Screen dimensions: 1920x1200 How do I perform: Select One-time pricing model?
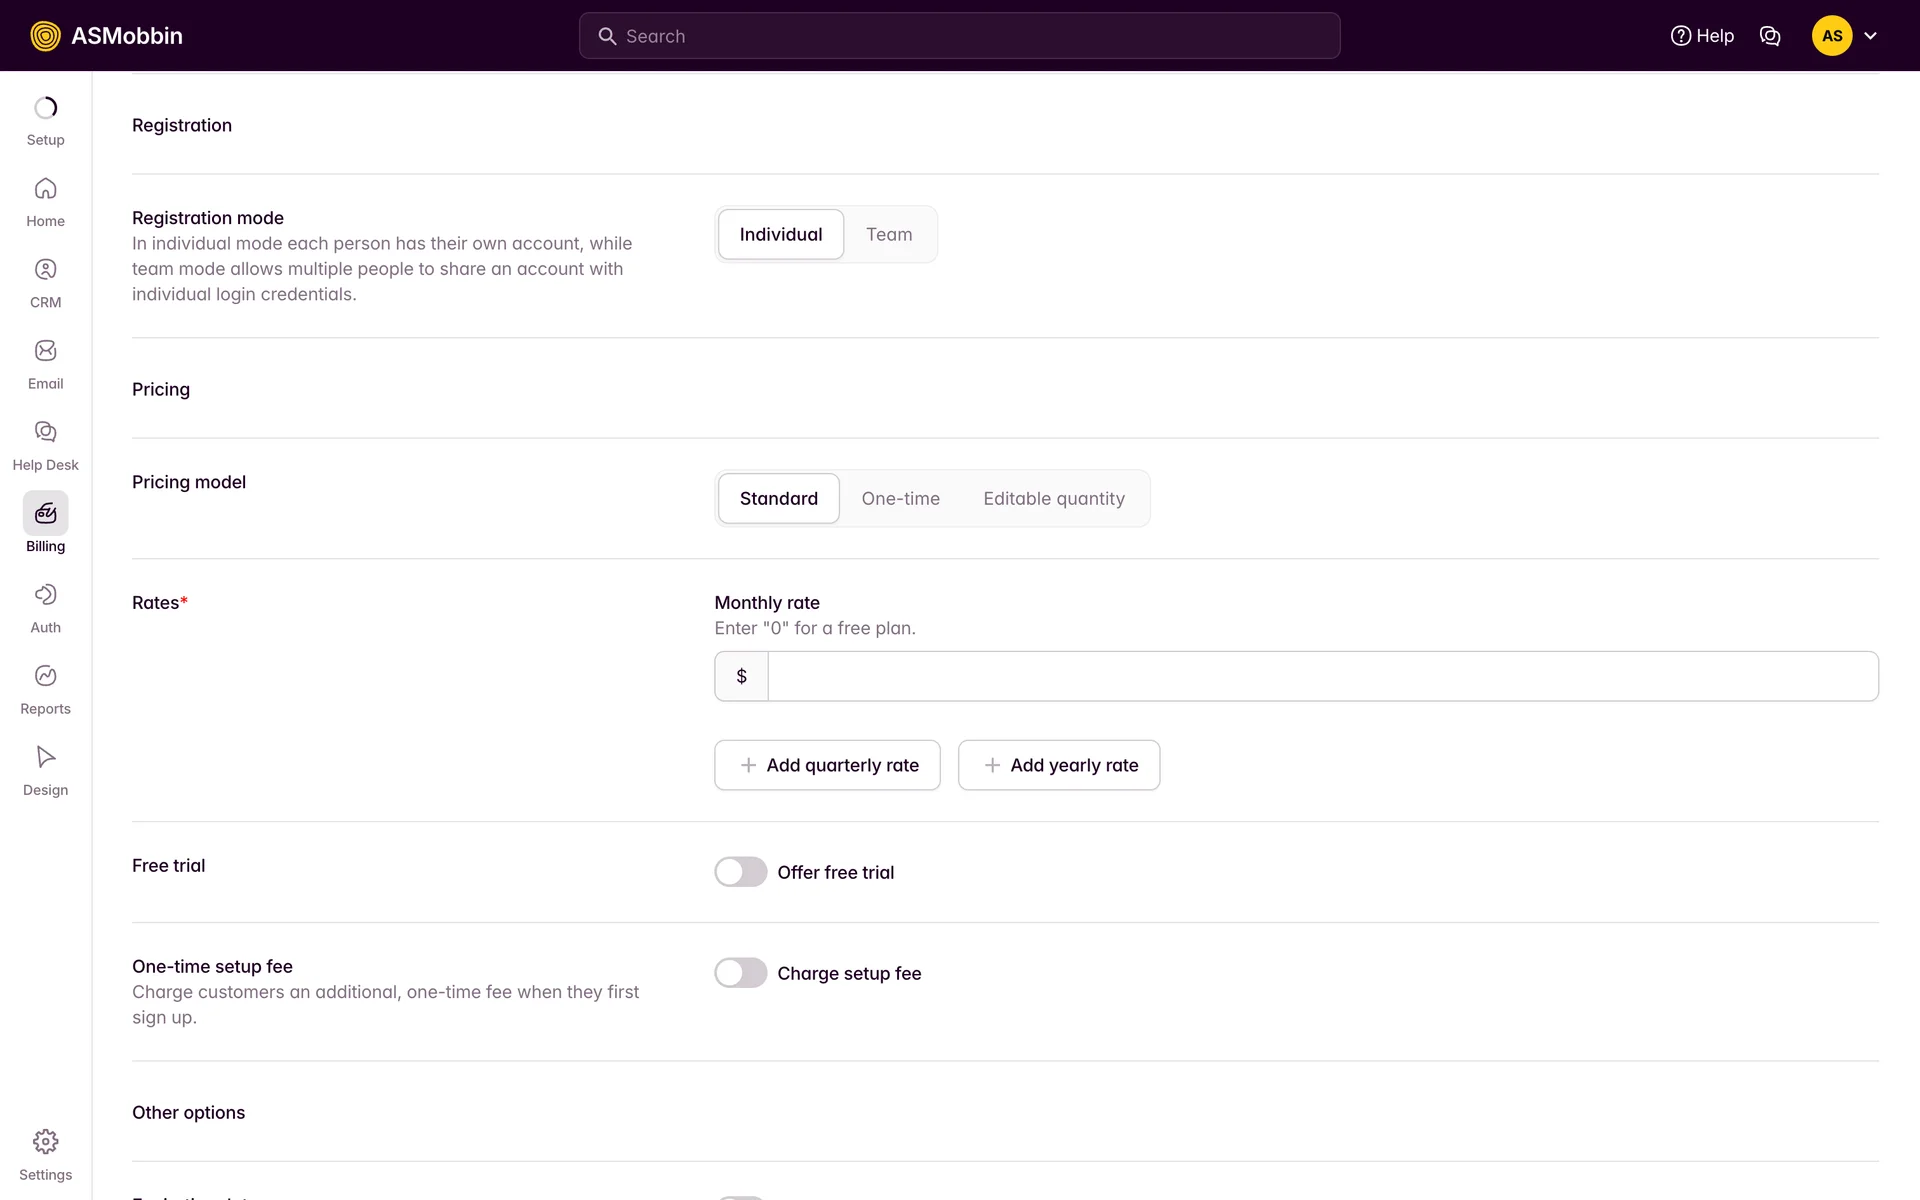pyautogui.click(x=900, y=498)
